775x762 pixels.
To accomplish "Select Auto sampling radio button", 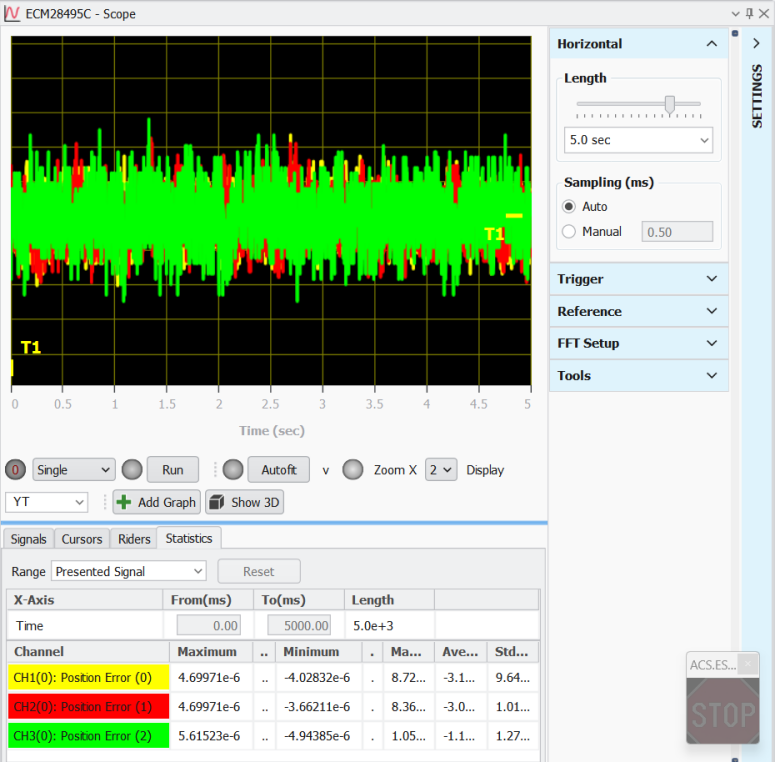I will point(570,207).
